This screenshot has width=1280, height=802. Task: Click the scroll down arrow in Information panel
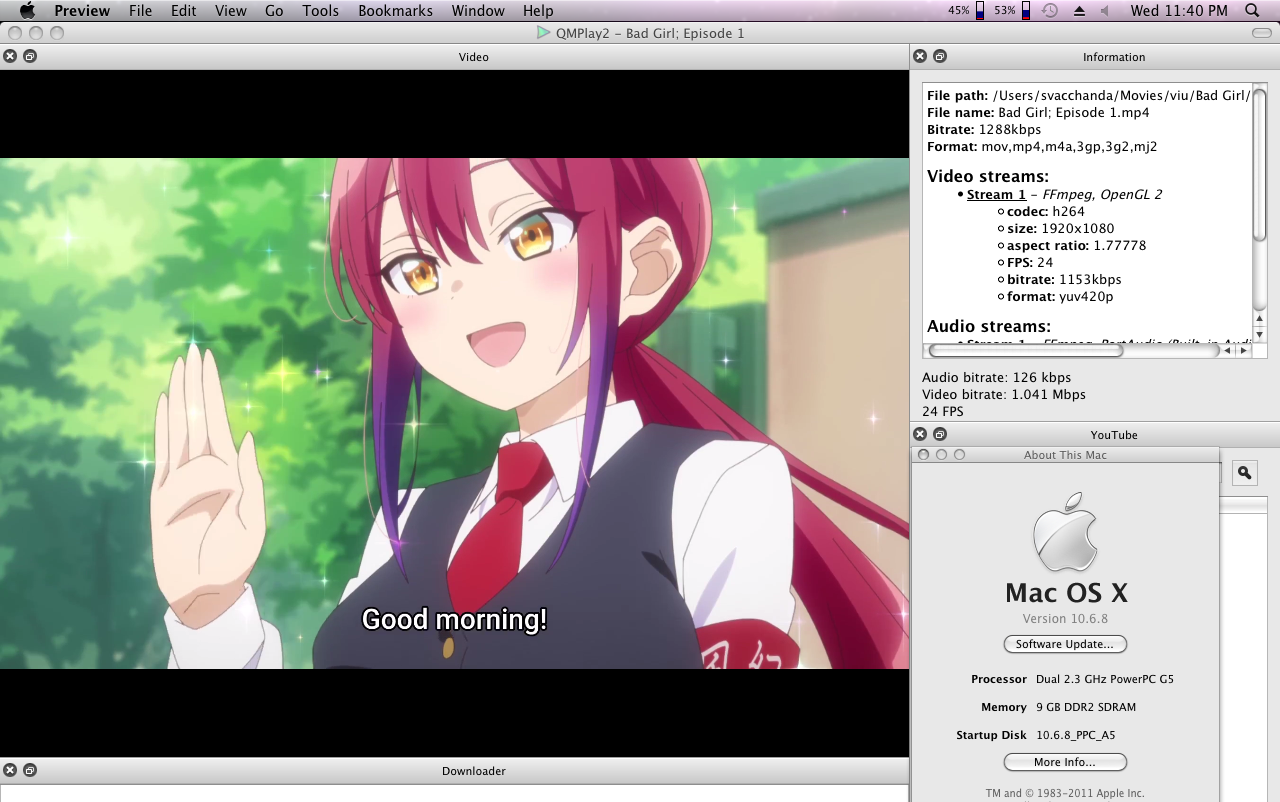[x=1259, y=334]
